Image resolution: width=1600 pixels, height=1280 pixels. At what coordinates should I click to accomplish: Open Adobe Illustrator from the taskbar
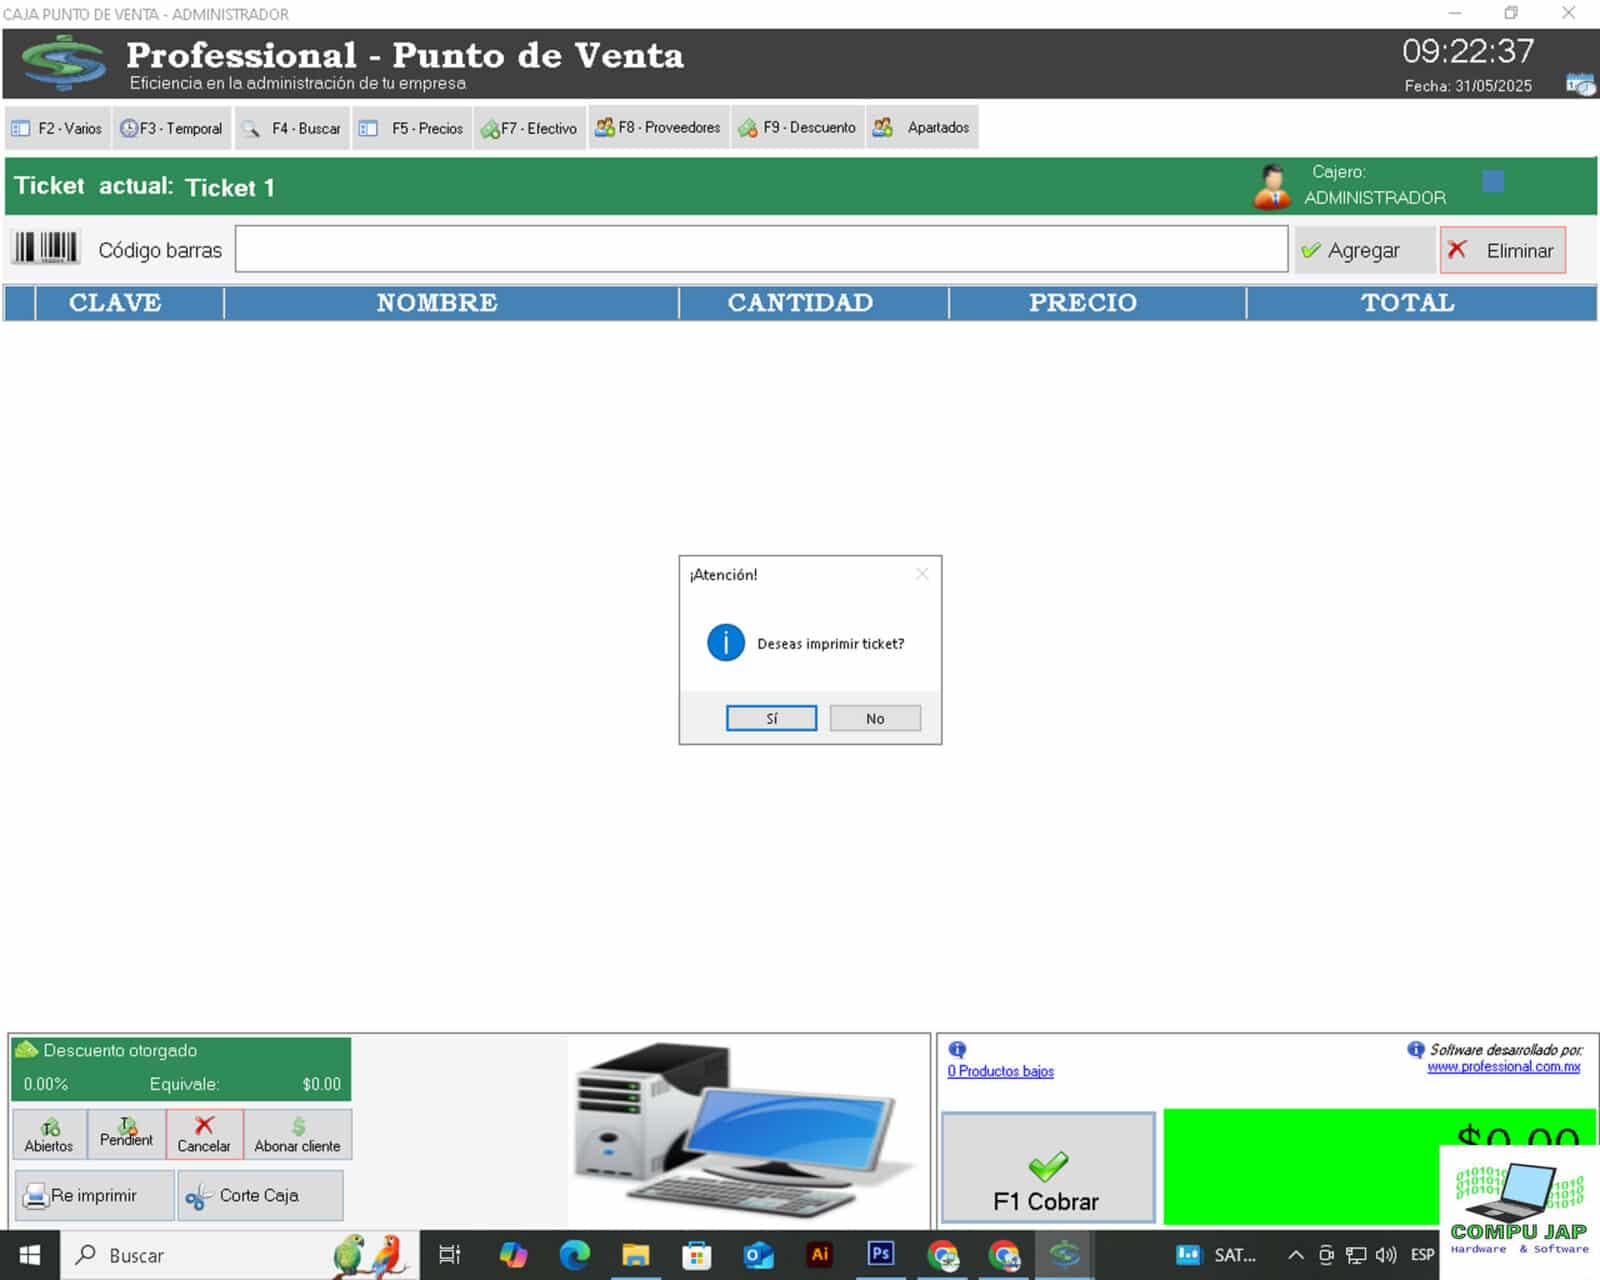coord(819,1254)
